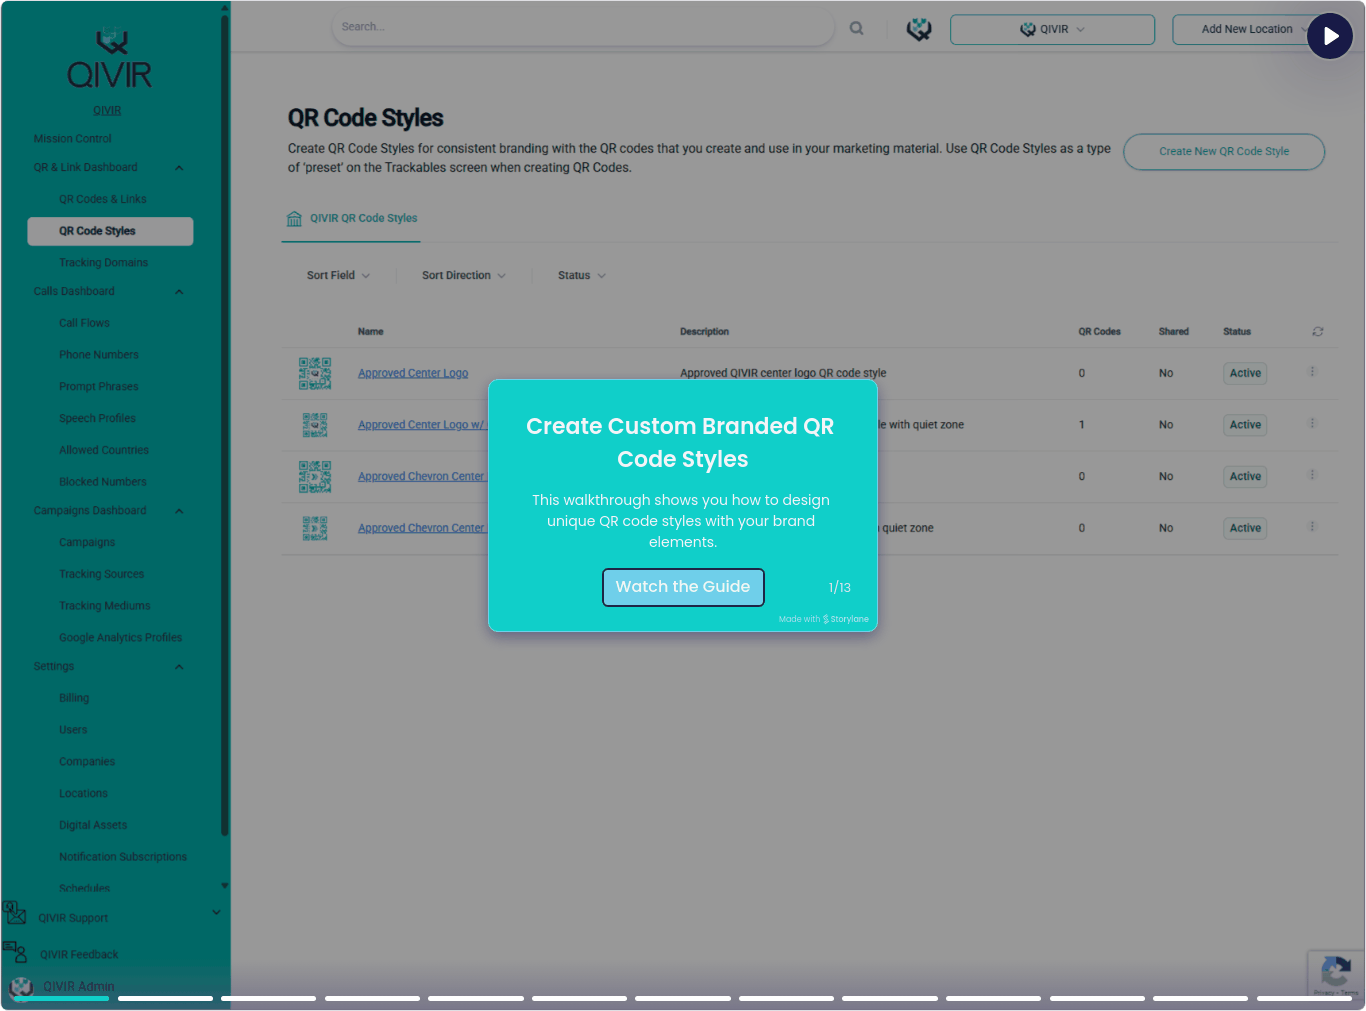Open Speech Profiles
Image resolution: width=1366 pixels, height=1011 pixels.
[x=97, y=419]
